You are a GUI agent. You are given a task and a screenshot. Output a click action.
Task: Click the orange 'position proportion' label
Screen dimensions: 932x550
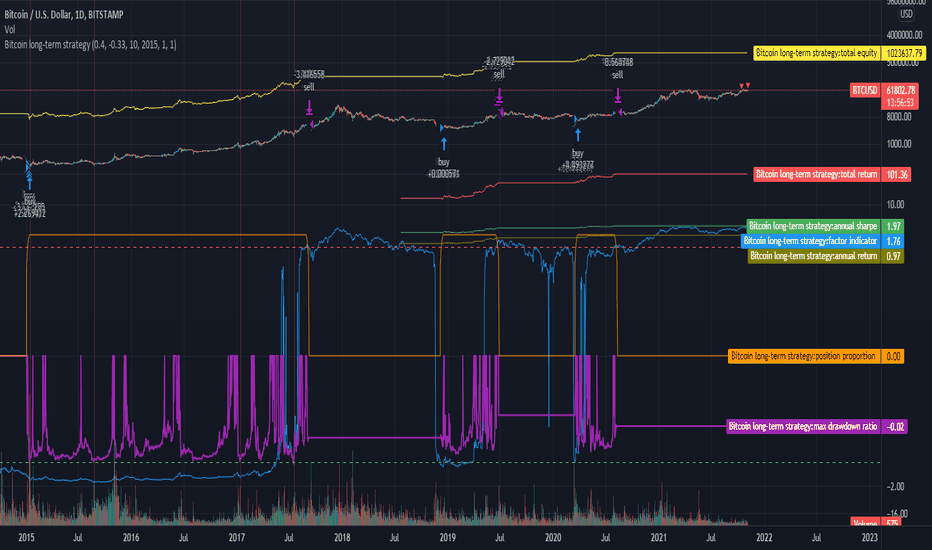(x=804, y=356)
